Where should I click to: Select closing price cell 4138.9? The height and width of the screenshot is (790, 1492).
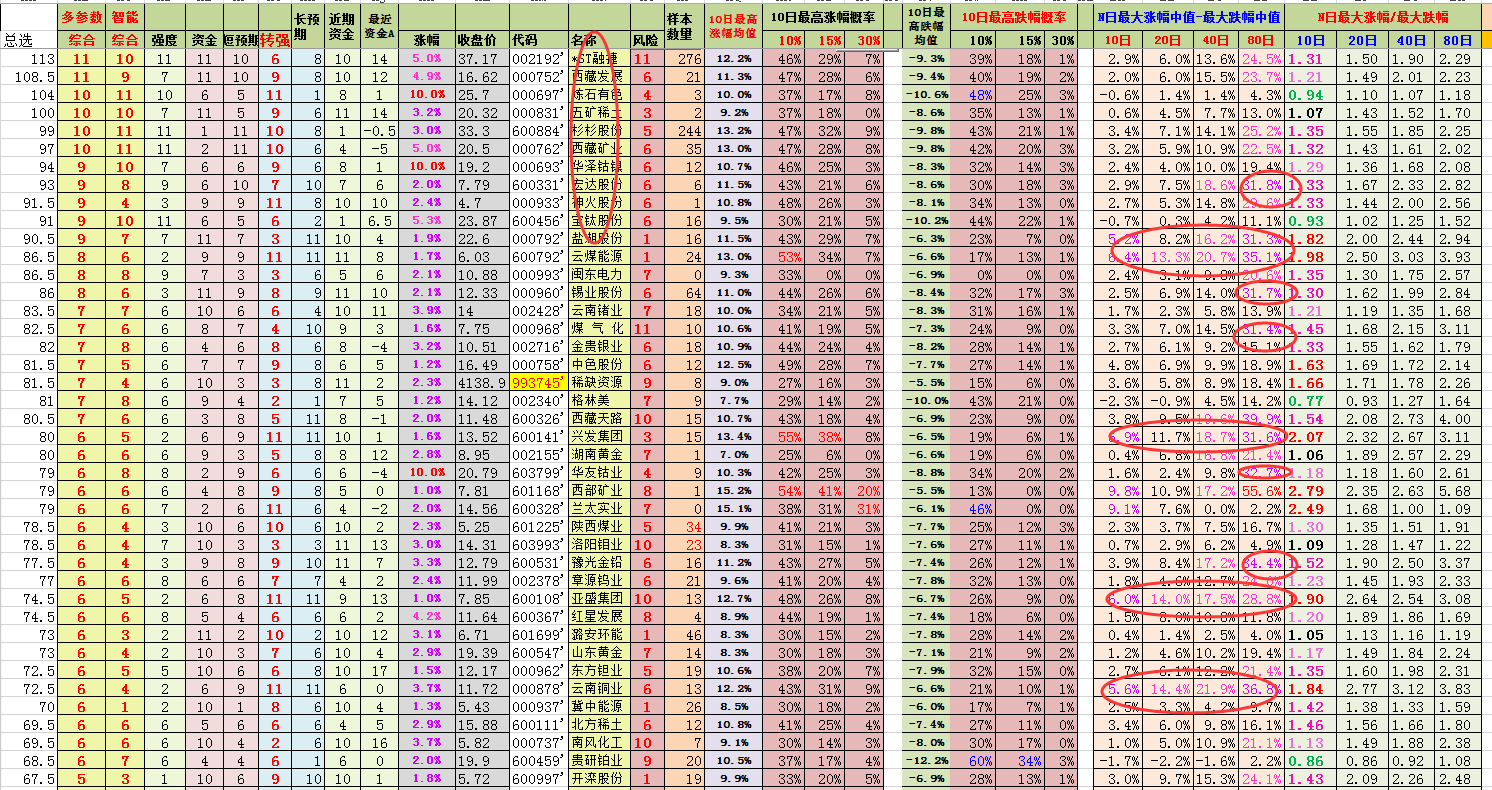click(481, 383)
